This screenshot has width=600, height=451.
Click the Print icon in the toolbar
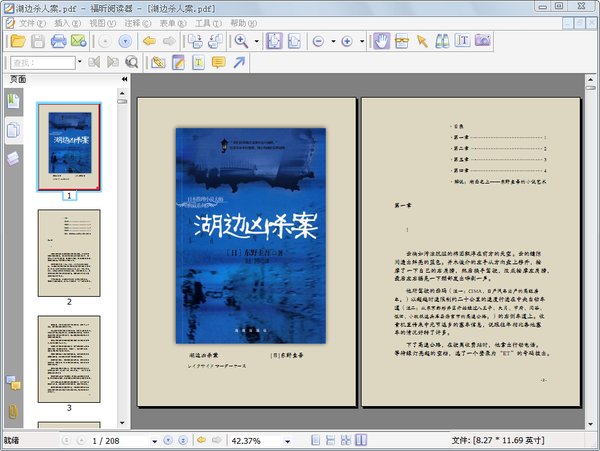click(x=58, y=41)
